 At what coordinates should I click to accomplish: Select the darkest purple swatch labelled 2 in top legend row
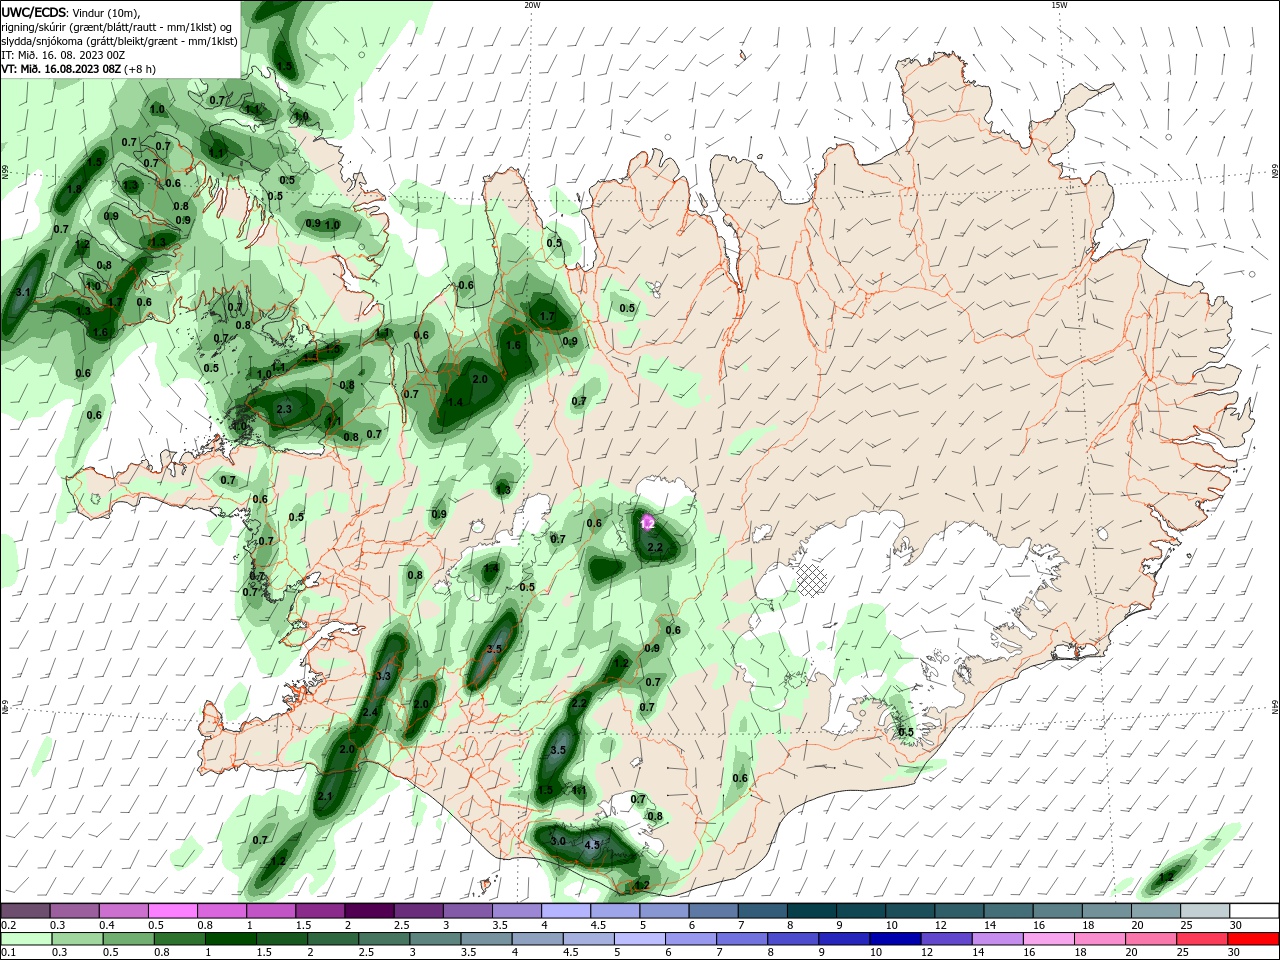tap(369, 911)
